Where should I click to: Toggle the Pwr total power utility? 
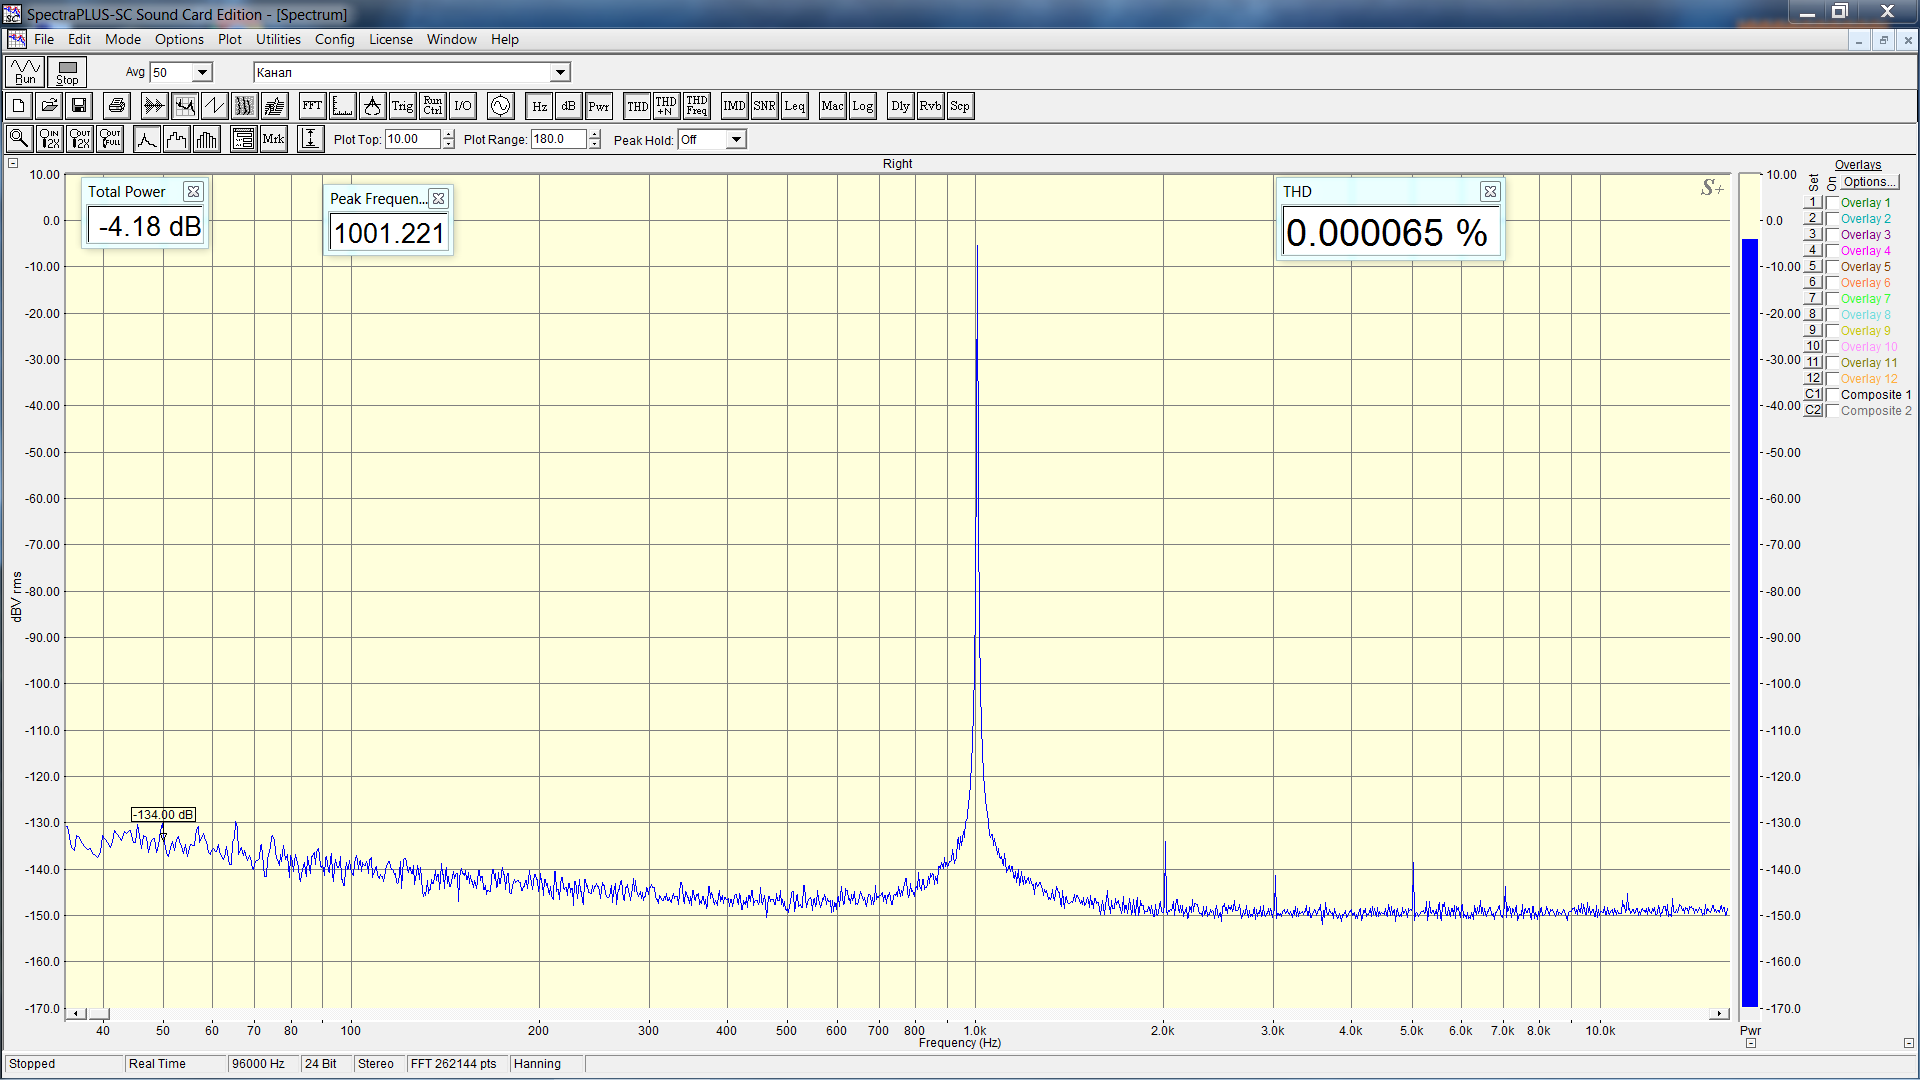click(598, 106)
